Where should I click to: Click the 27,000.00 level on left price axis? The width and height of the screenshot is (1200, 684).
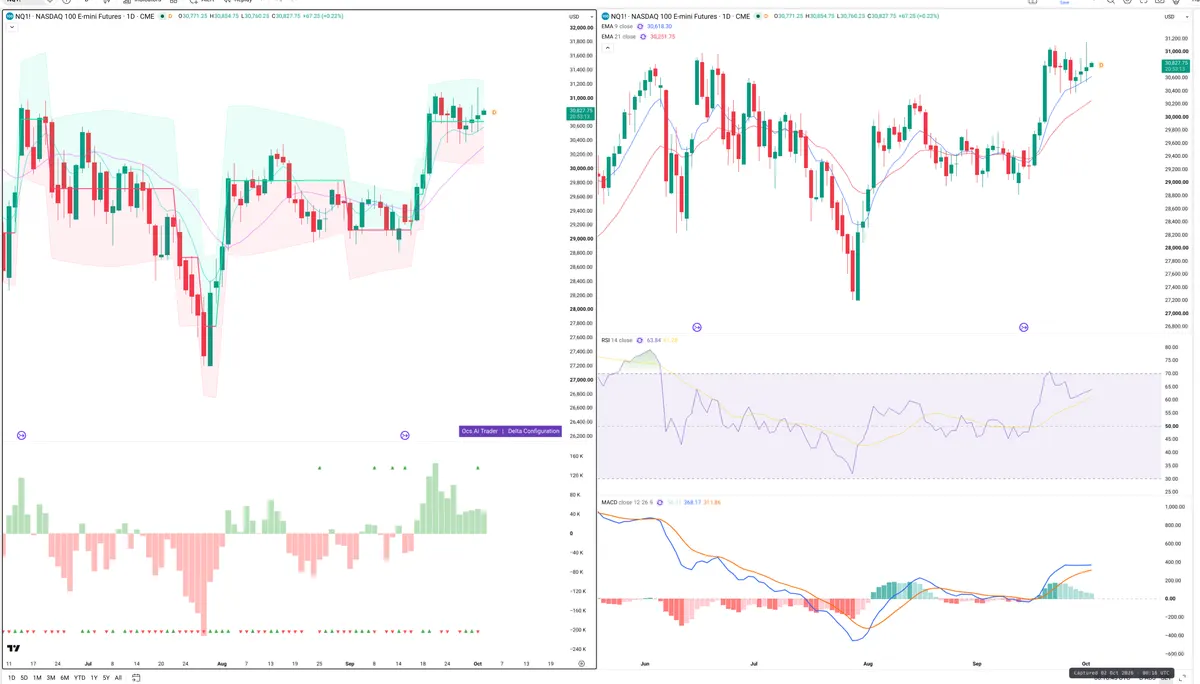pyautogui.click(x=580, y=380)
